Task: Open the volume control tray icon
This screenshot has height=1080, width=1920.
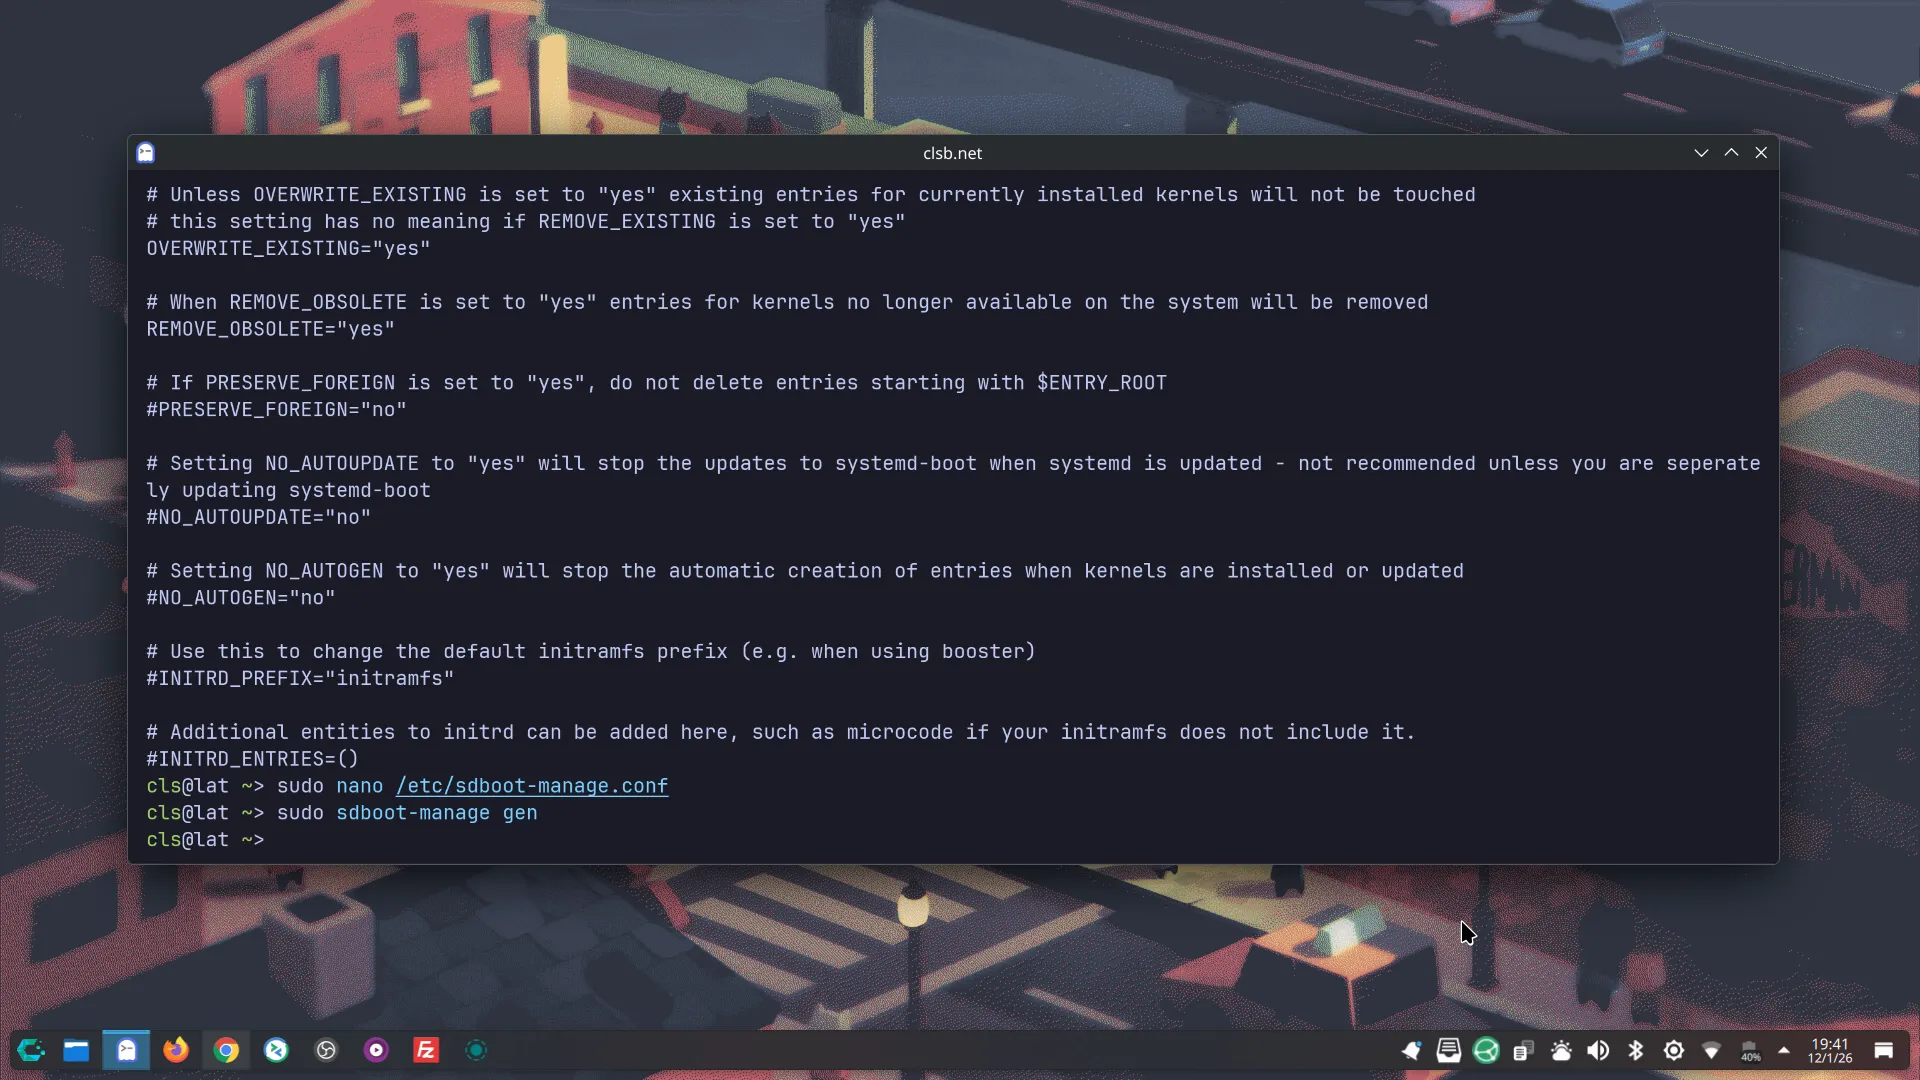Action: pyautogui.click(x=1598, y=1050)
